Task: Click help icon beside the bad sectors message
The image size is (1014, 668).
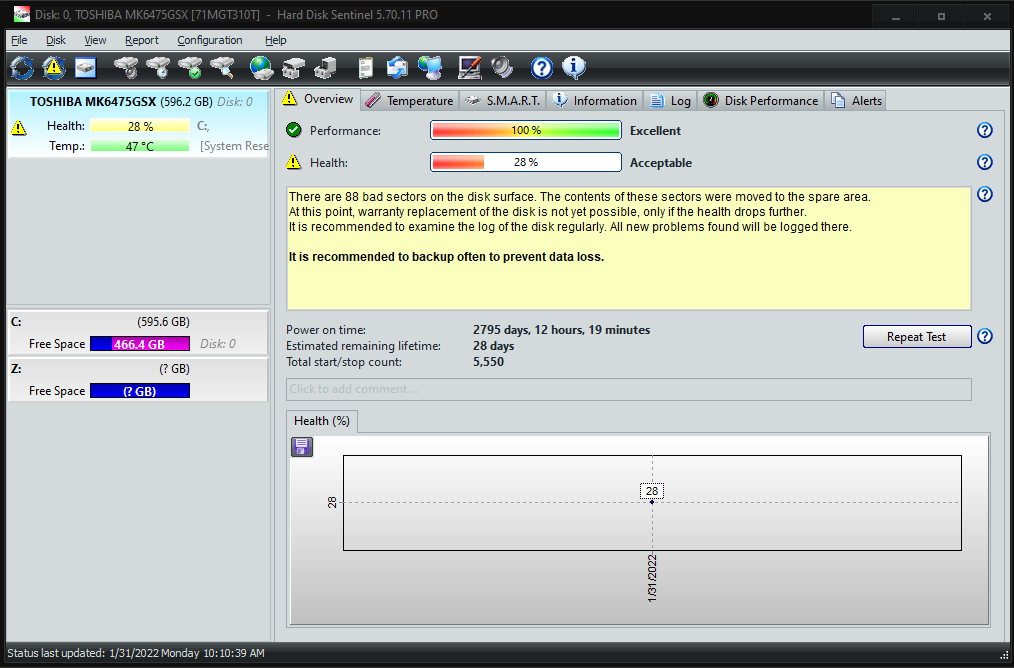Action: 984,193
